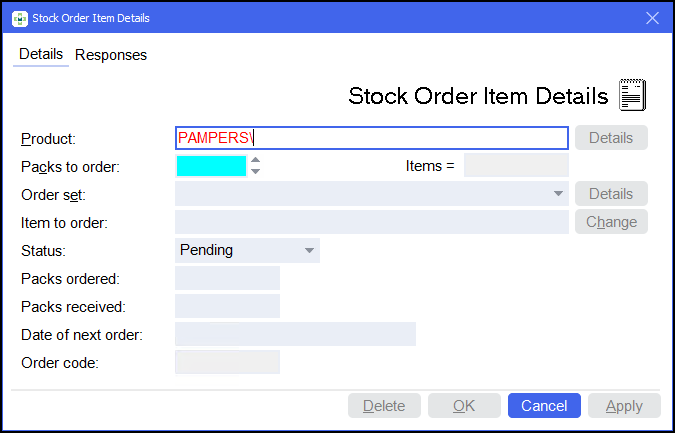Click the notepad icon beside the heading

(x=632, y=95)
